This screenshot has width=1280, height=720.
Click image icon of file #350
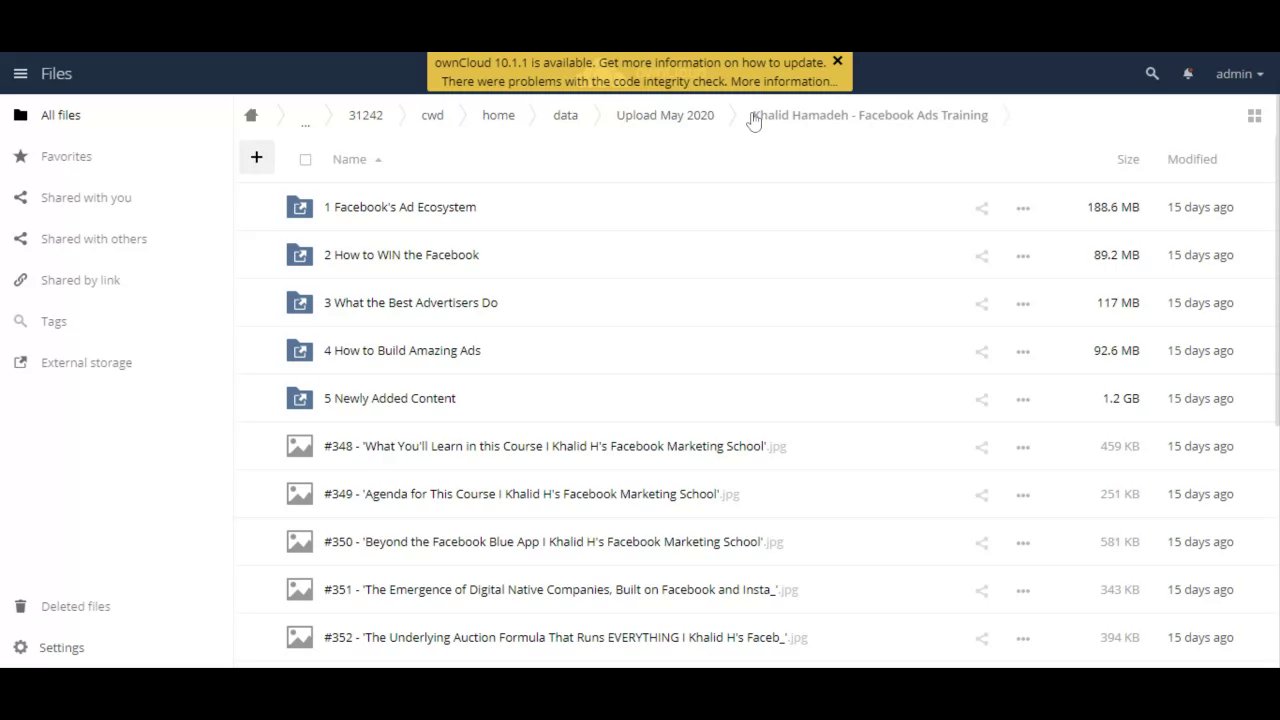tap(300, 542)
